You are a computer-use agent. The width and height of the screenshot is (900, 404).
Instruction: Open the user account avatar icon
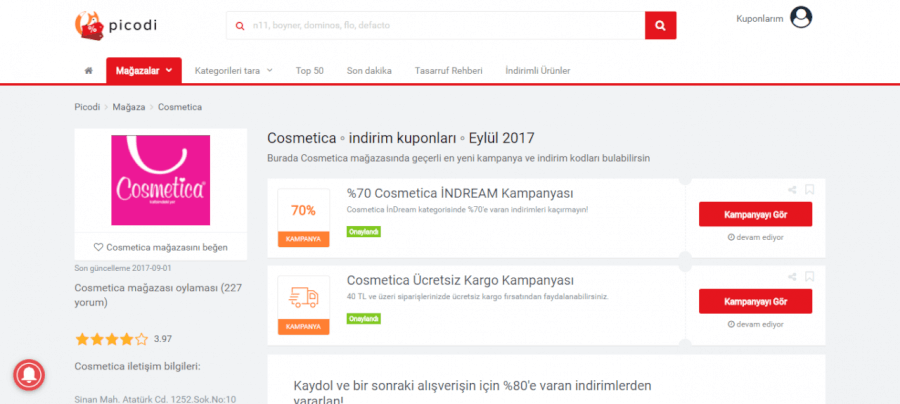click(801, 17)
